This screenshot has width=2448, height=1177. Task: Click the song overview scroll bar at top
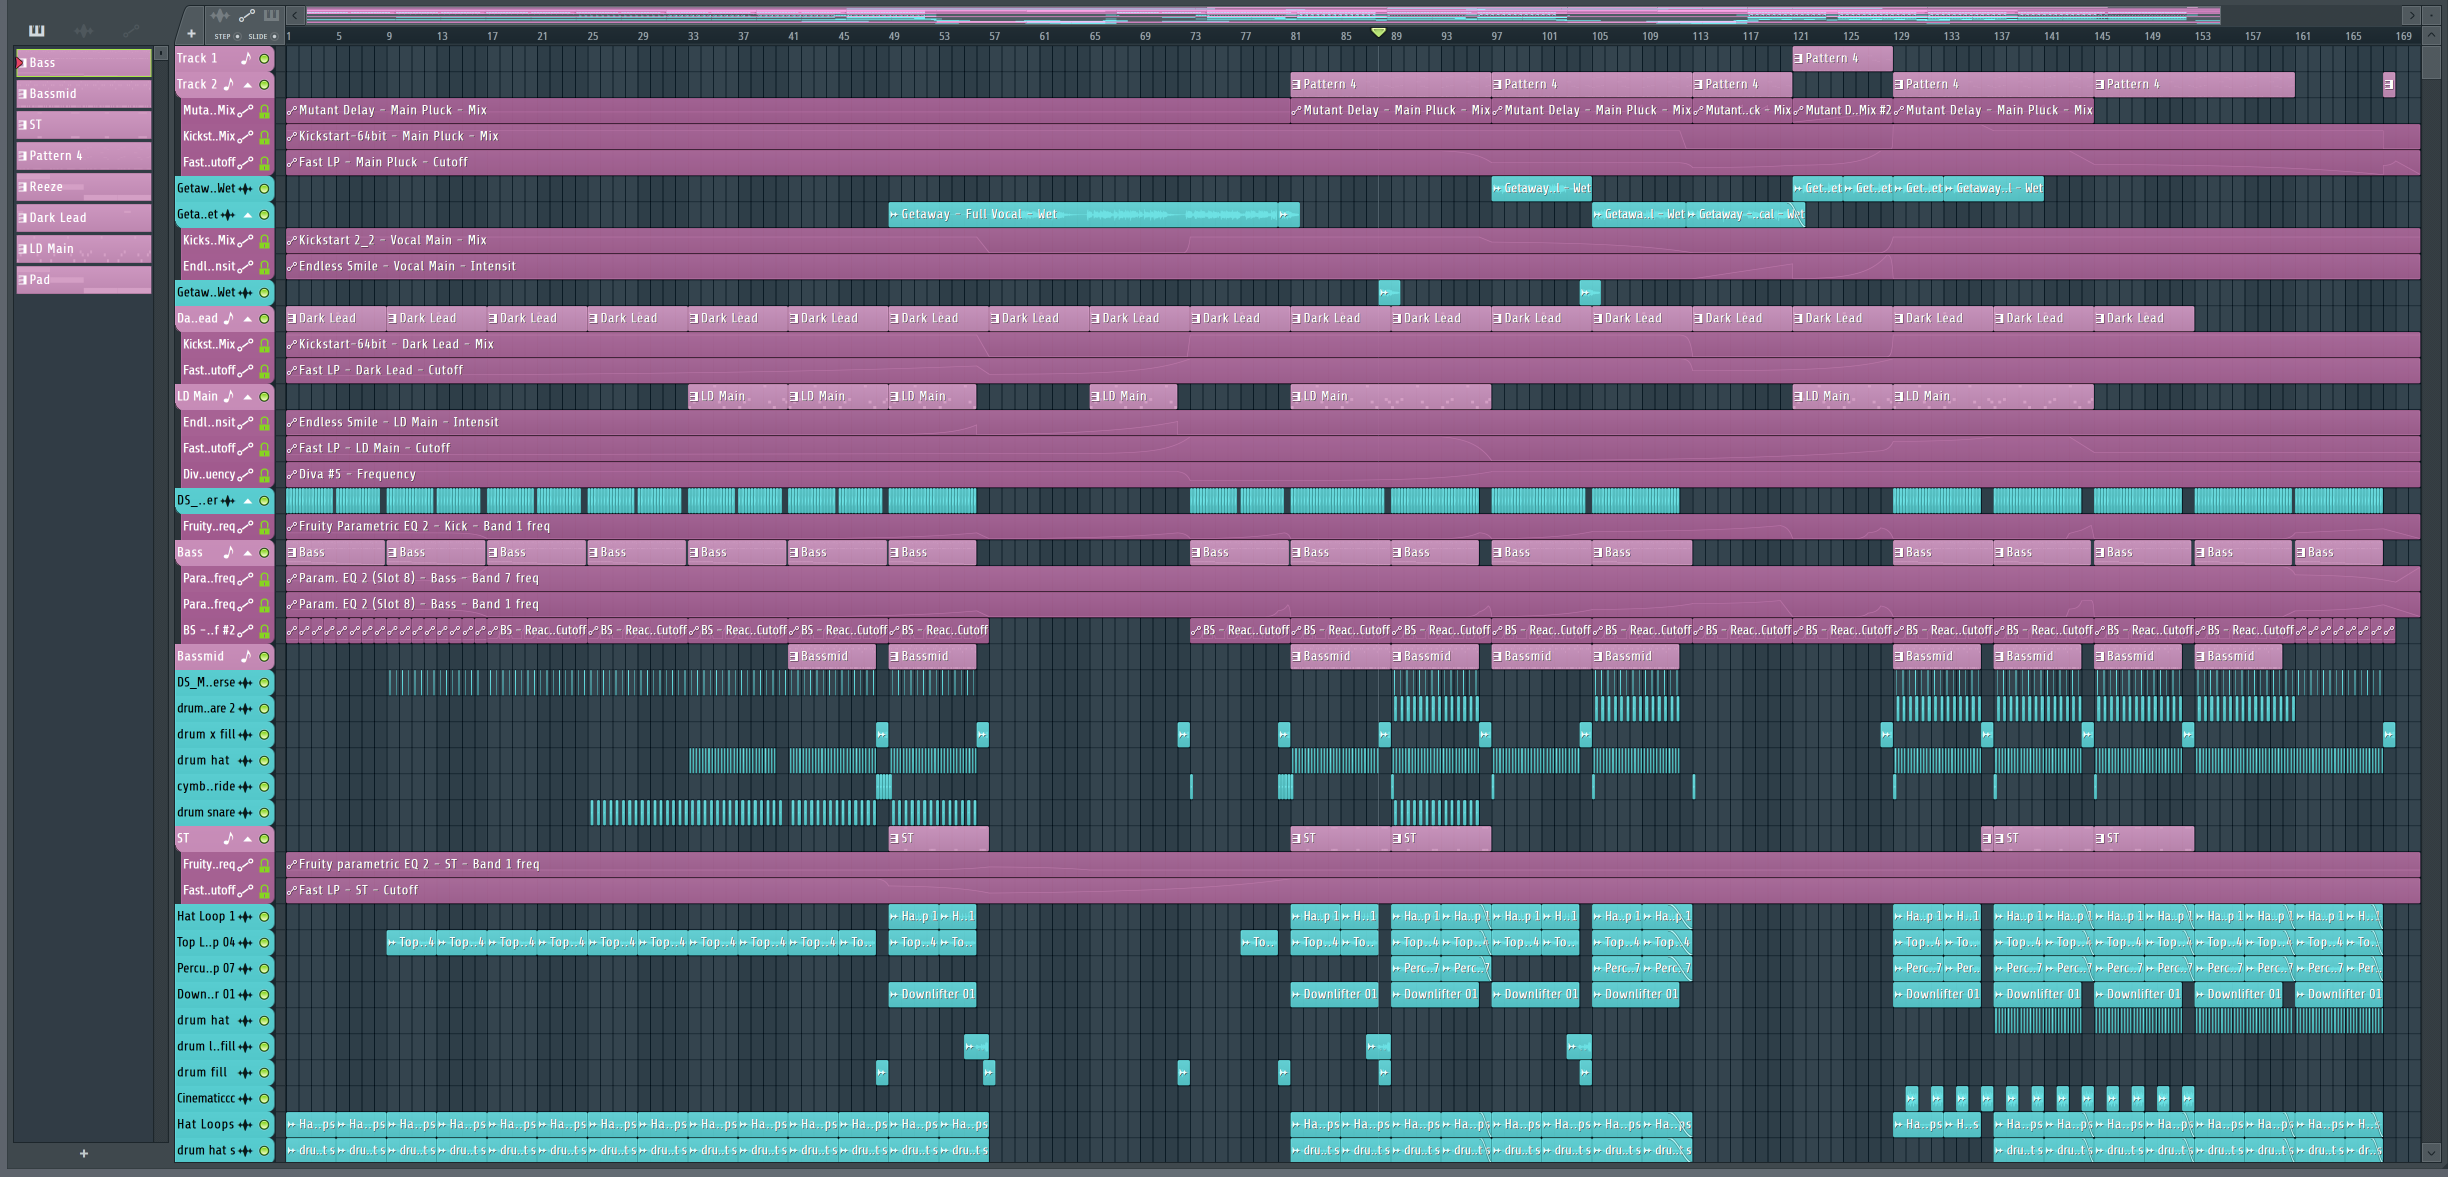1263,15
